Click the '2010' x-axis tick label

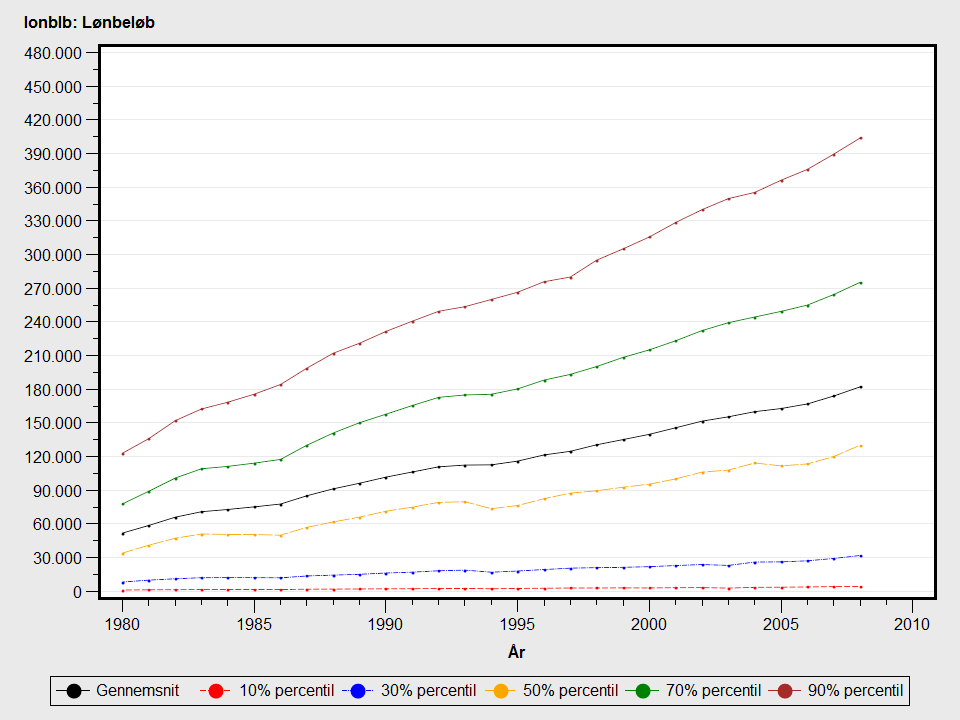tap(912, 623)
